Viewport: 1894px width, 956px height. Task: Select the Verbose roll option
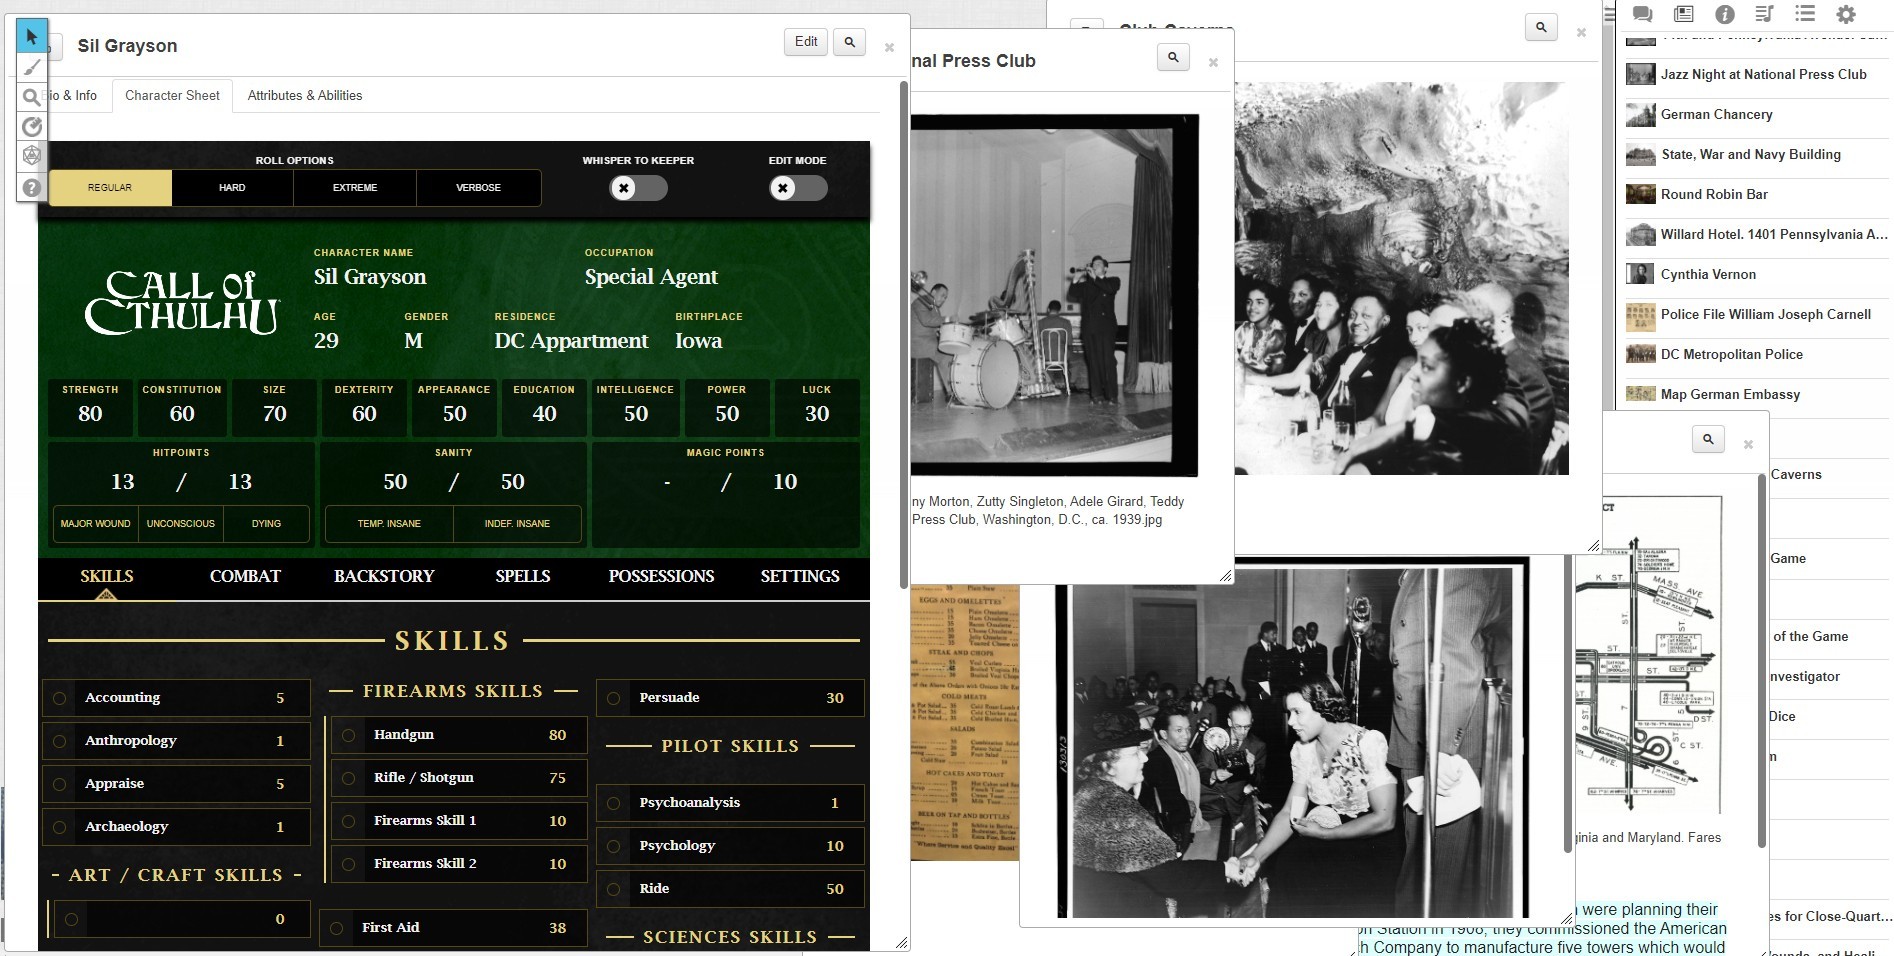click(478, 188)
